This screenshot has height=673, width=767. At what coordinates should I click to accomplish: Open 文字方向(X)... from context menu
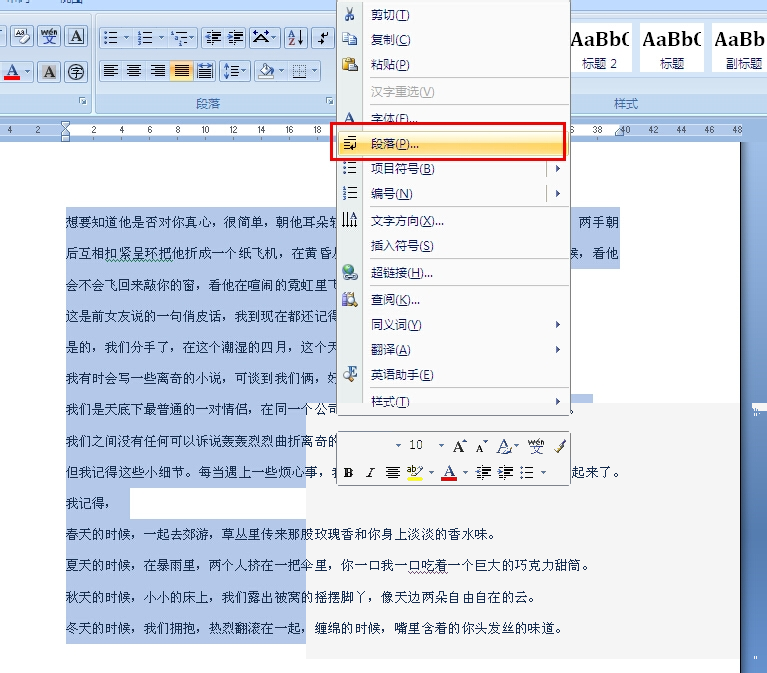[x=453, y=221]
